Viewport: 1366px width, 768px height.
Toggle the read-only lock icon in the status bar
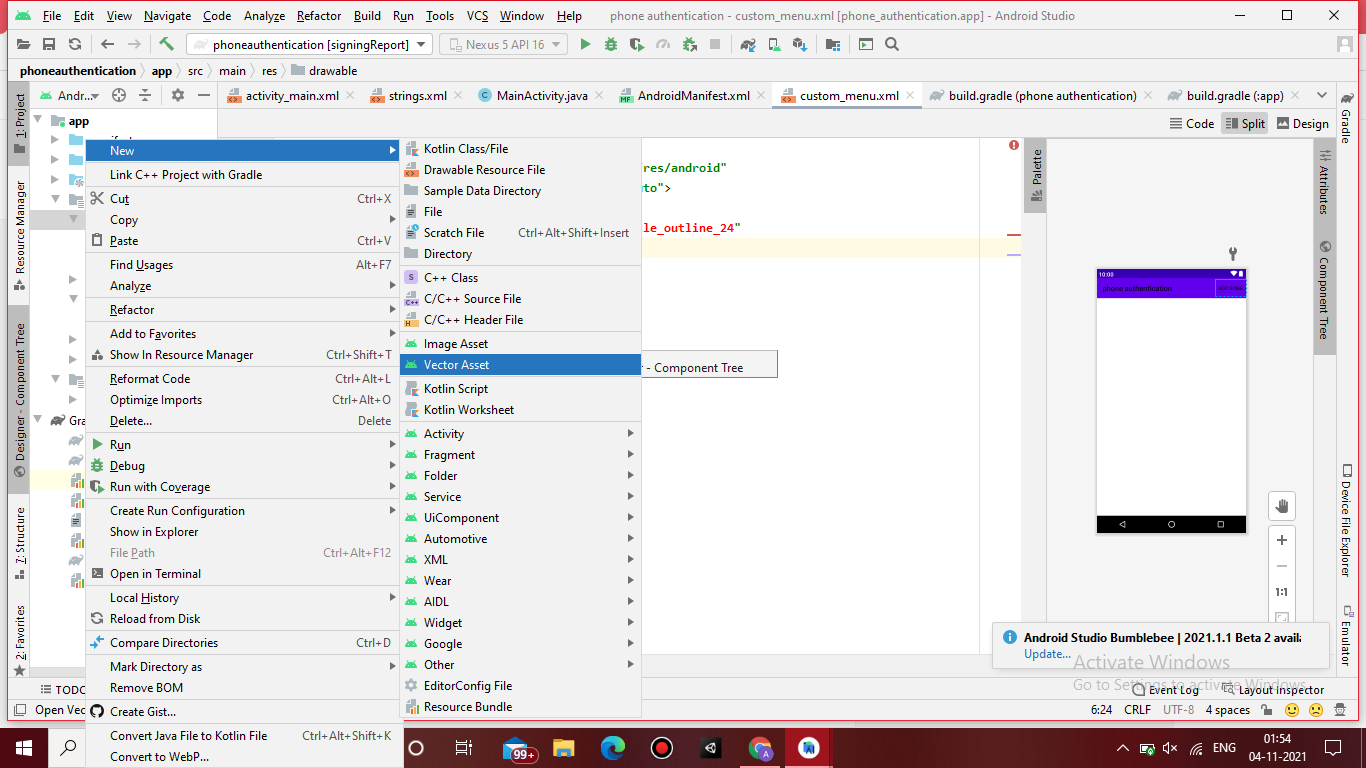point(1267,710)
